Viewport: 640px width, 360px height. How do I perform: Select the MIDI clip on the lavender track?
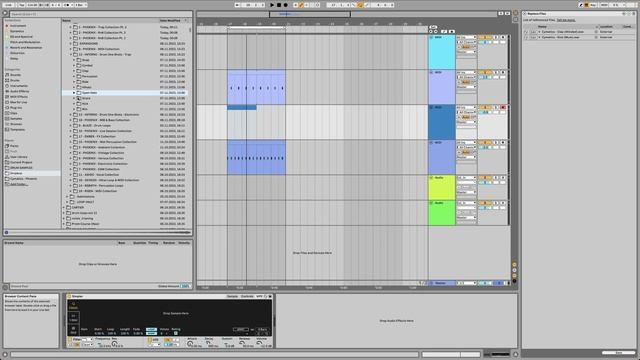[256, 87]
